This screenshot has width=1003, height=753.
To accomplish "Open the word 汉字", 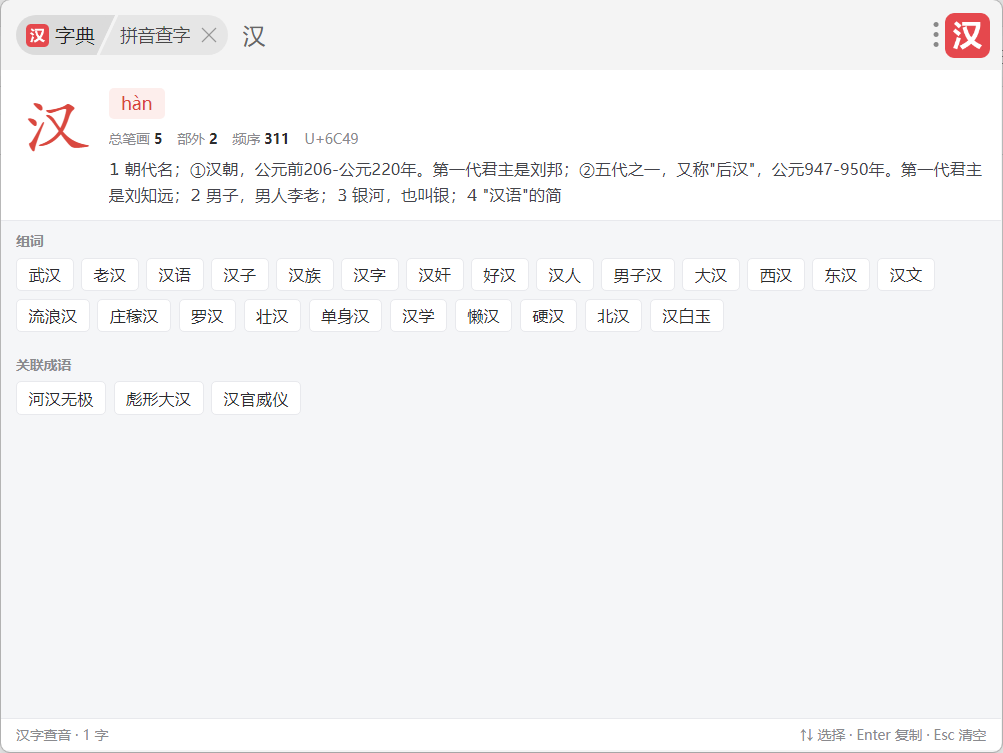I will click(x=370, y=275).
